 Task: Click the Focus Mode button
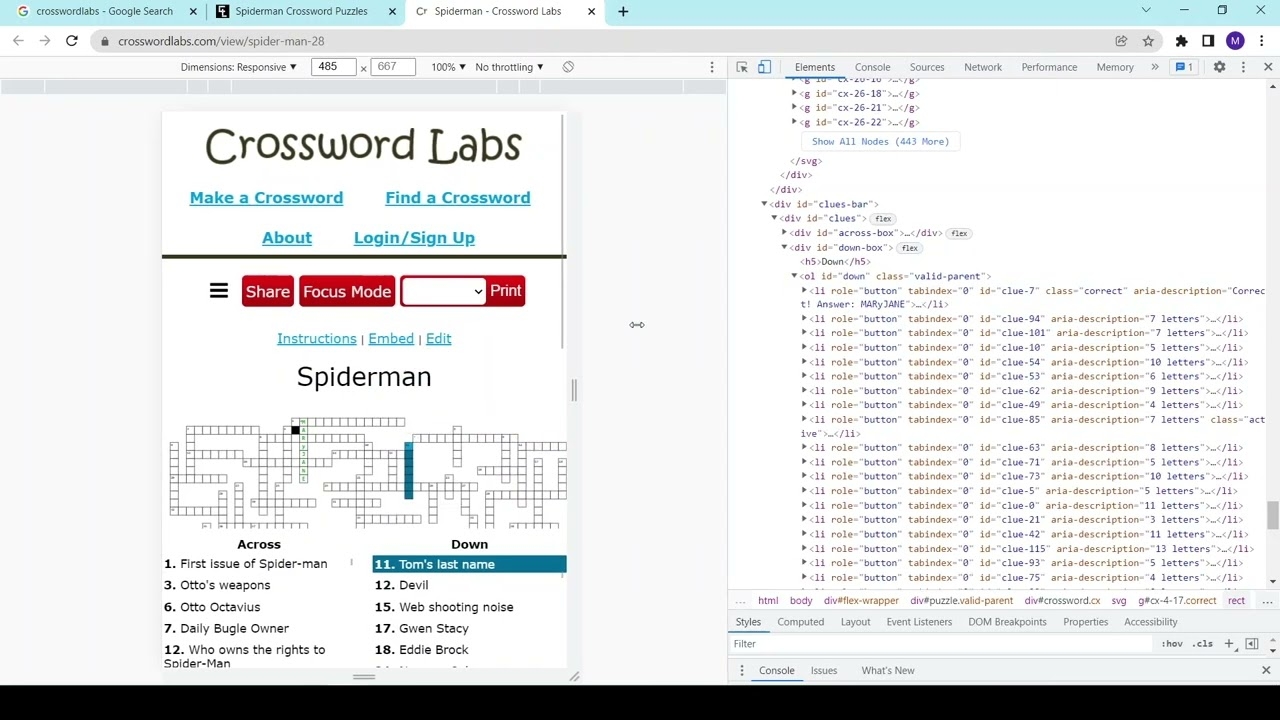347,291
